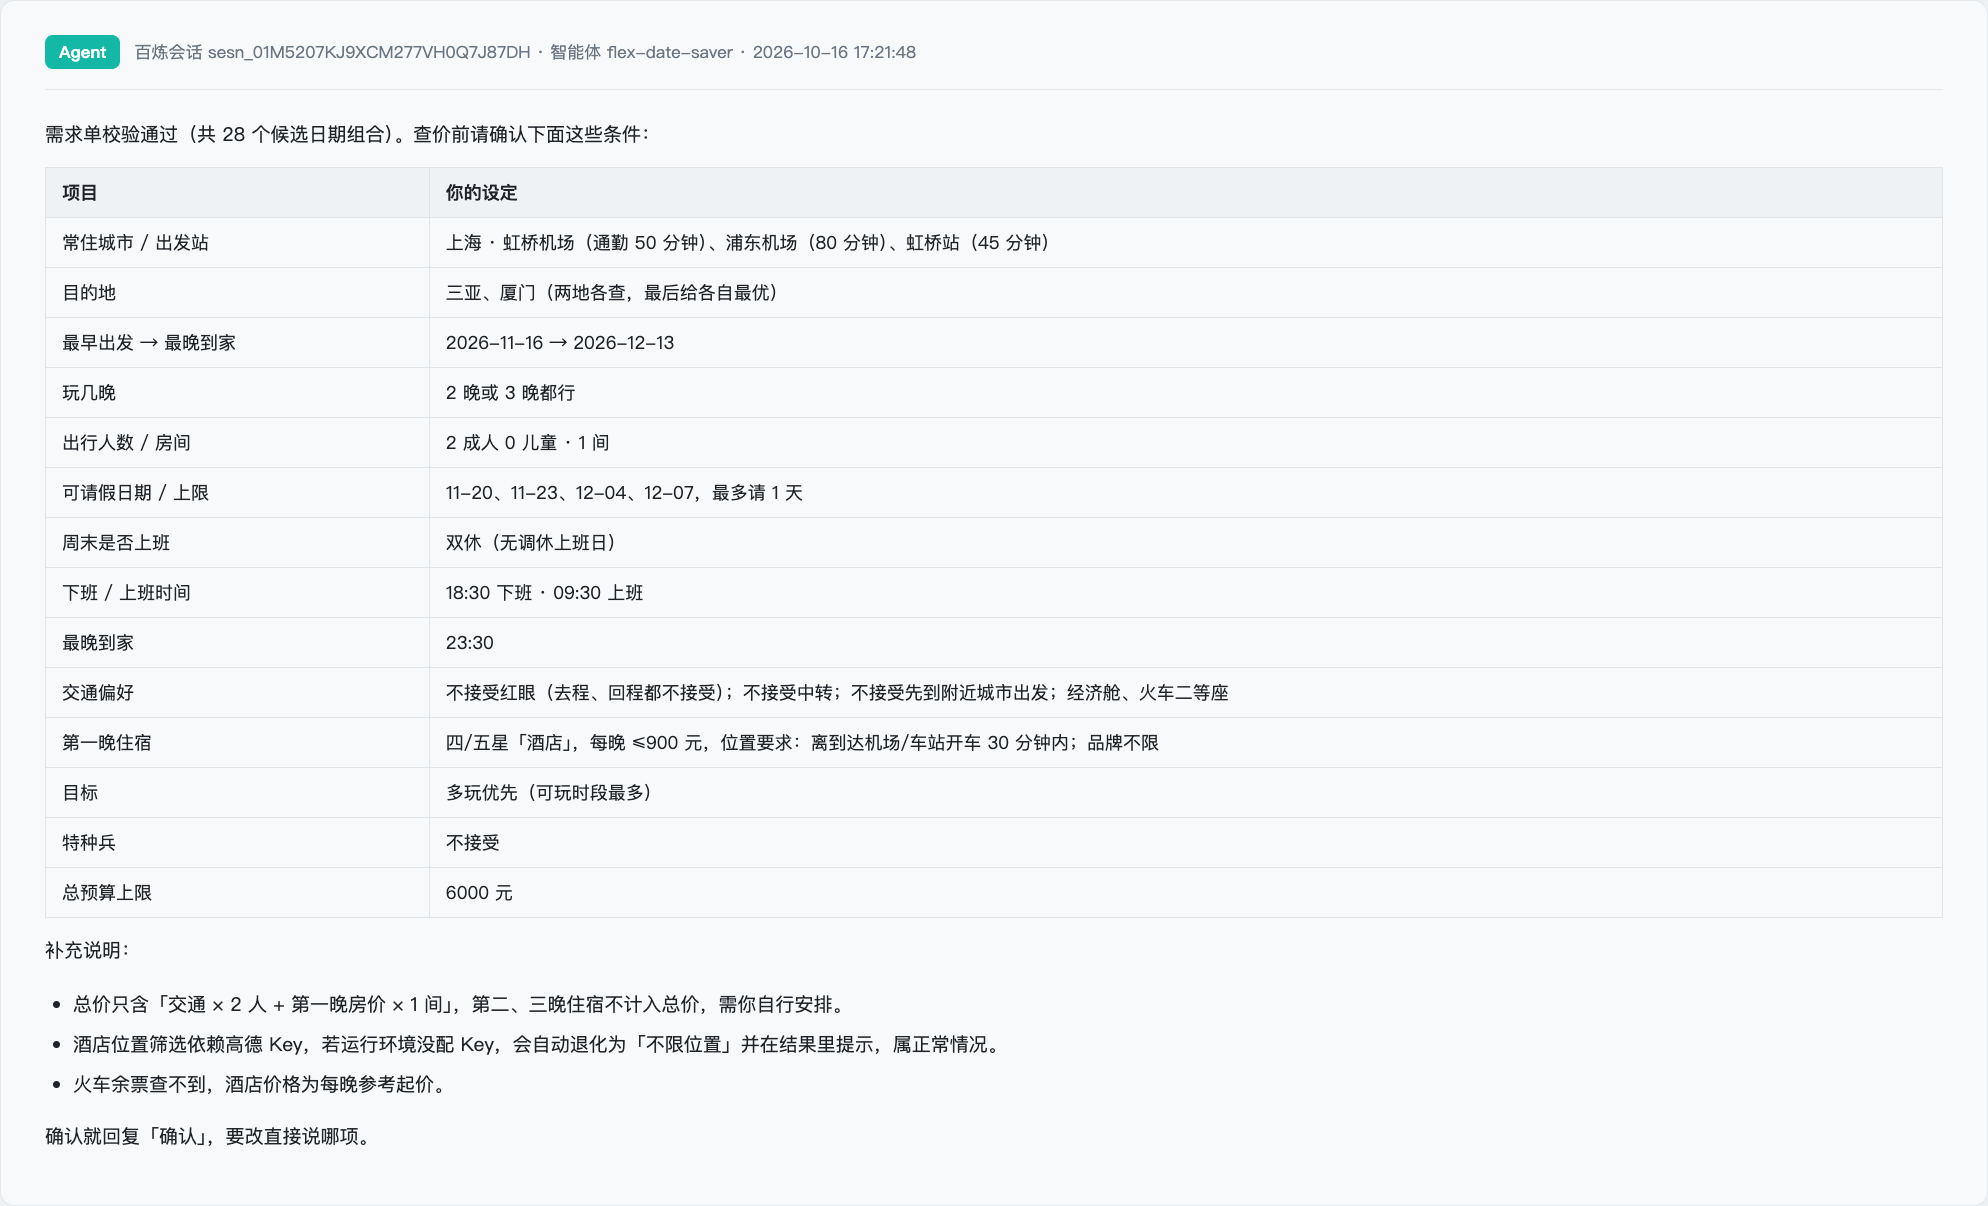Click the 多玩优先 goal value

549,793
